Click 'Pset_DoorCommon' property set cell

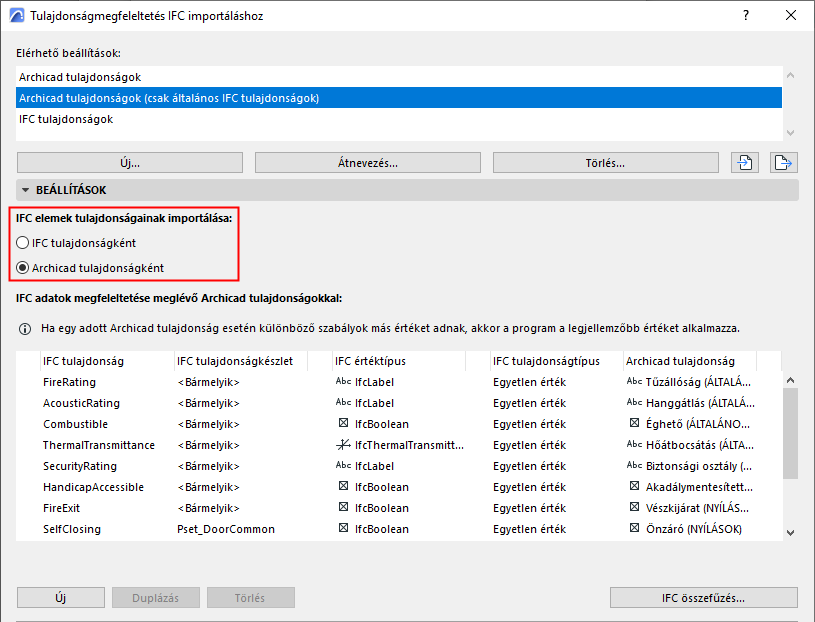[x=226, y=529]
